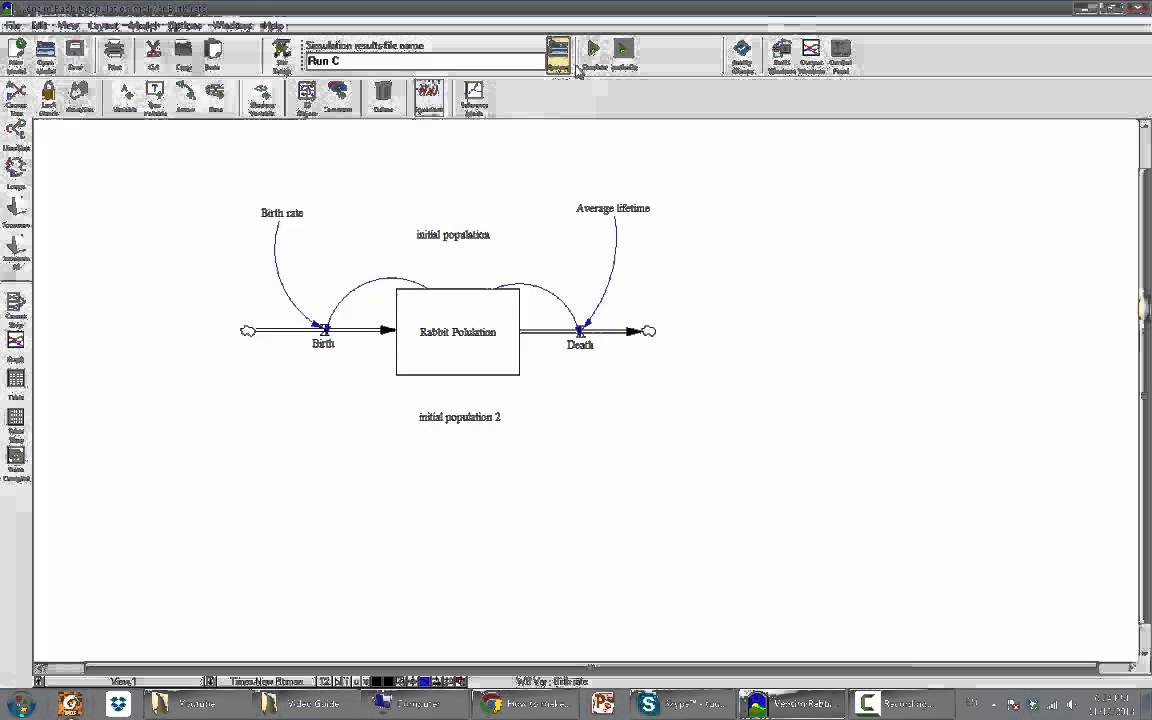Select the Reference Mode tool
Viewport: 1152px width, 720px height.
[474, 98]
